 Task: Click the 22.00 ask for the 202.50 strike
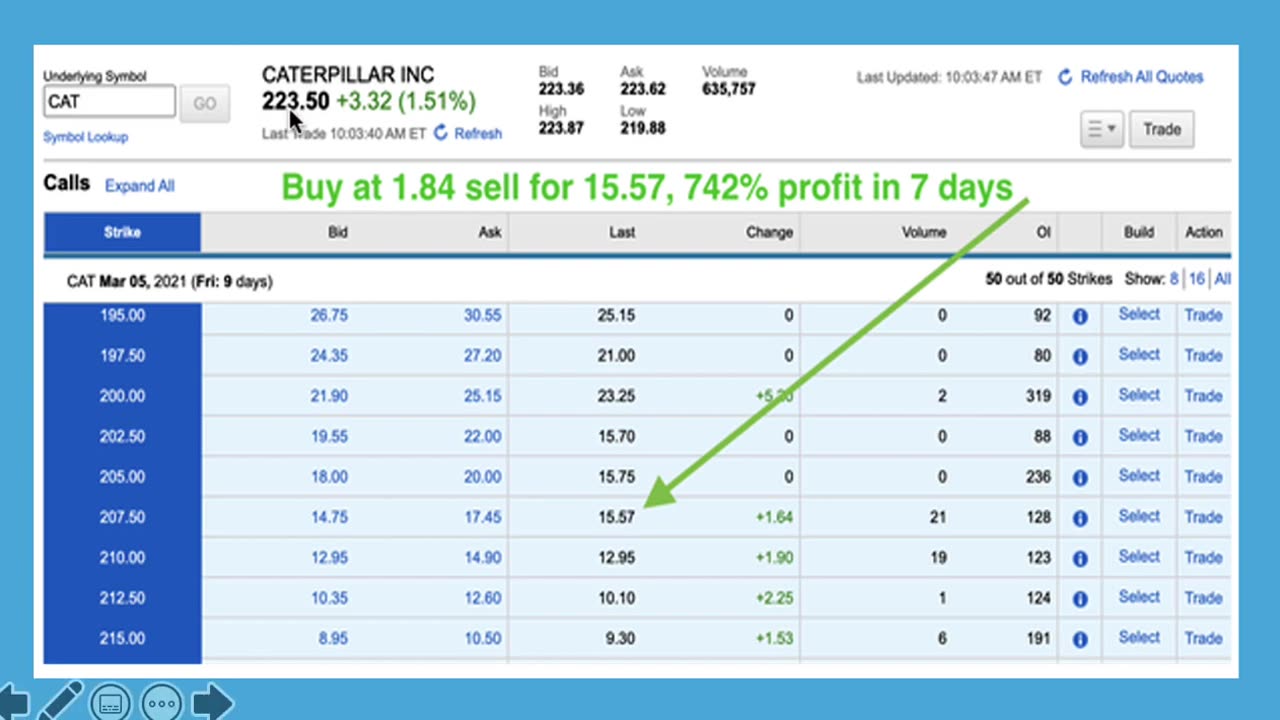pos(482,436)
